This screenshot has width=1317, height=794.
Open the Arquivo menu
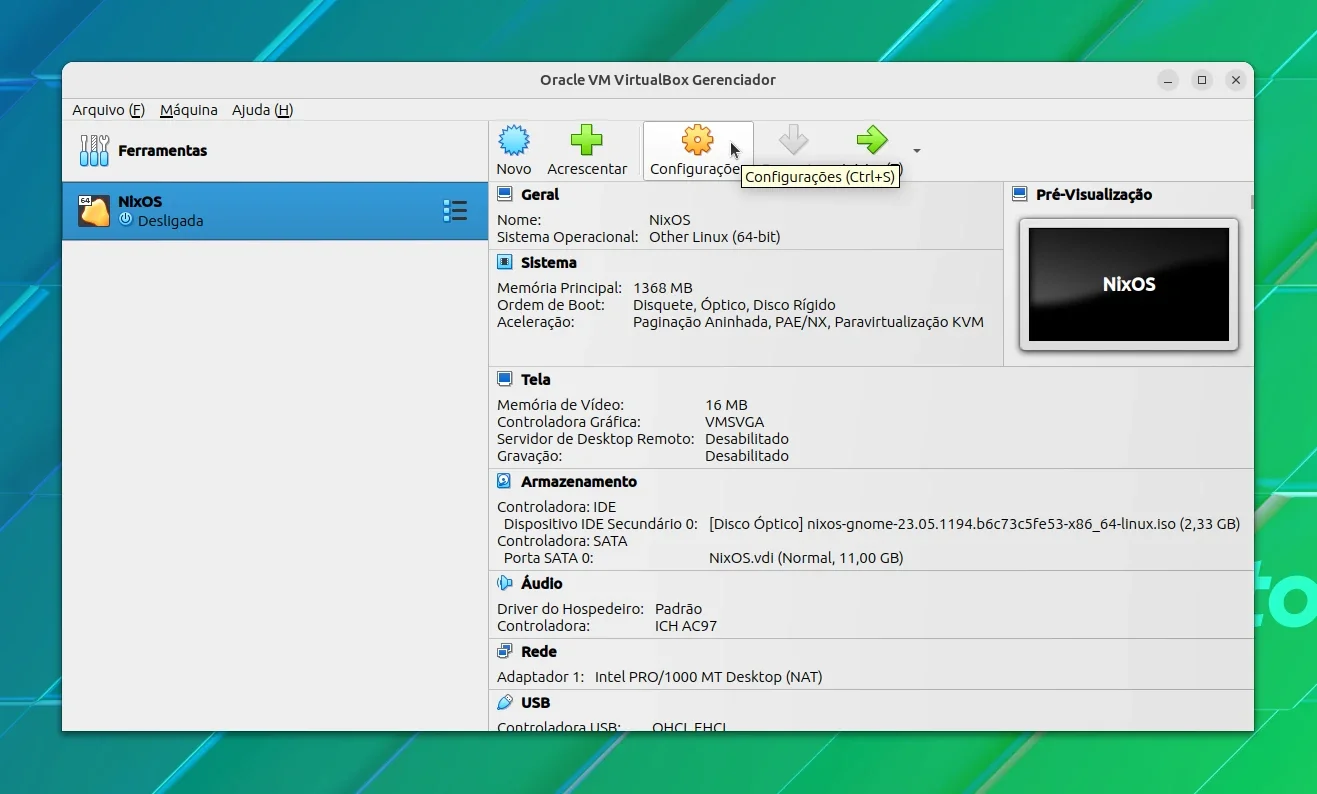click(108, 110)
